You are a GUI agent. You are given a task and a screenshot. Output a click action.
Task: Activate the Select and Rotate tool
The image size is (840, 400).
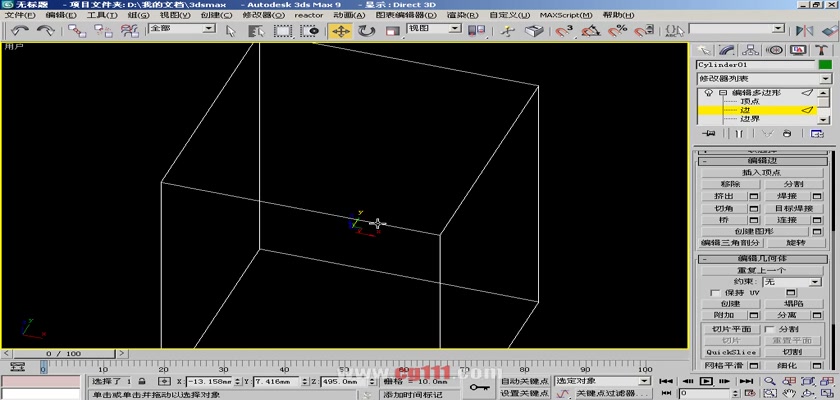tap(366, 31)
